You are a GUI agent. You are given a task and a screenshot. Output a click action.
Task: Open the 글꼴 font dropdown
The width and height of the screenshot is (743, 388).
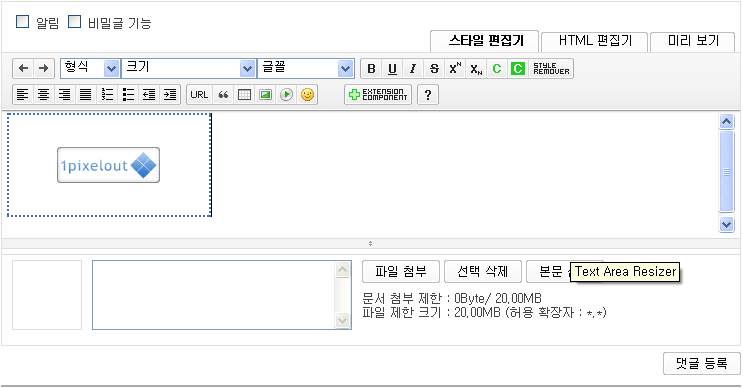306,68
